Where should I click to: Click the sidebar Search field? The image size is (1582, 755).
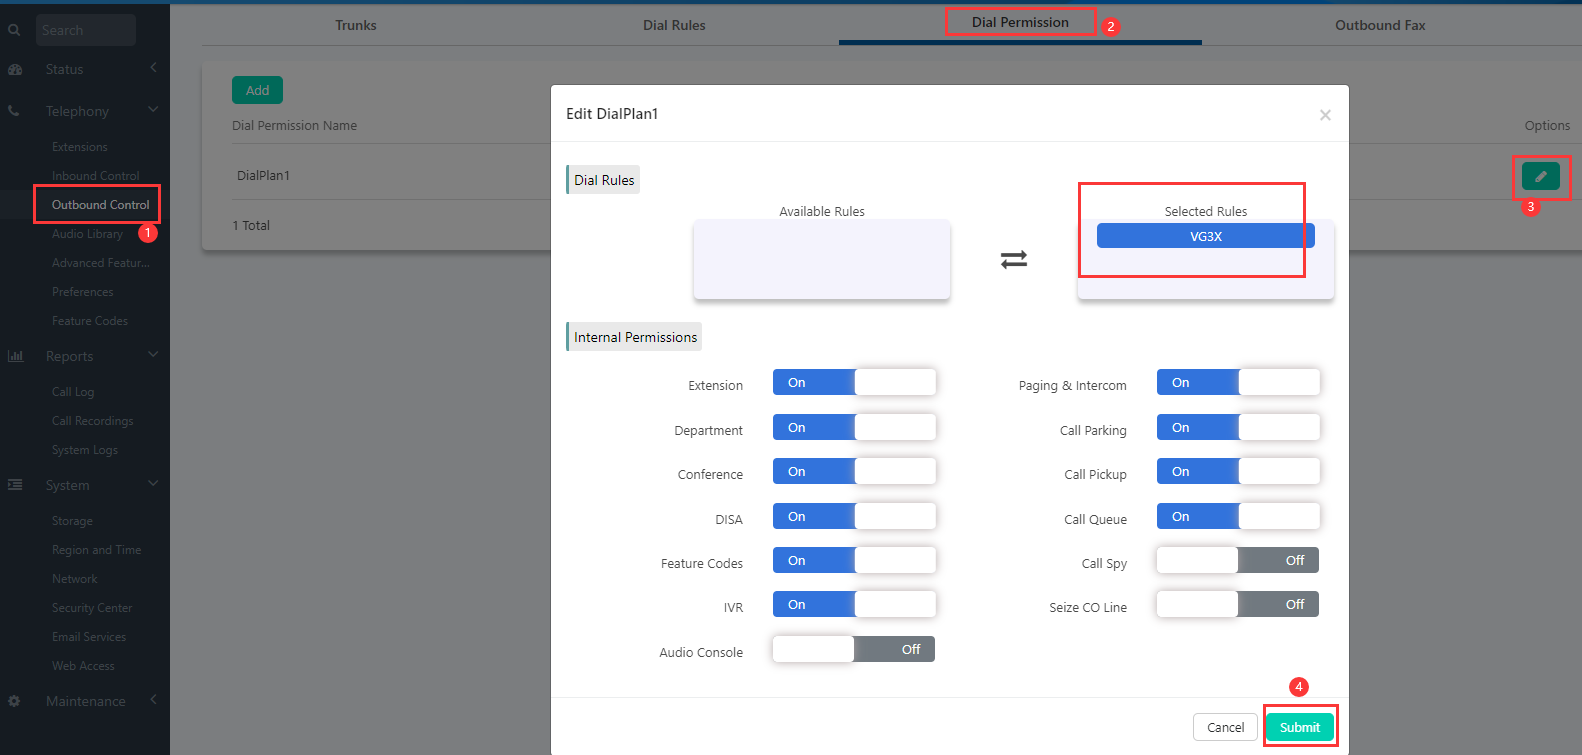(86, 30)
